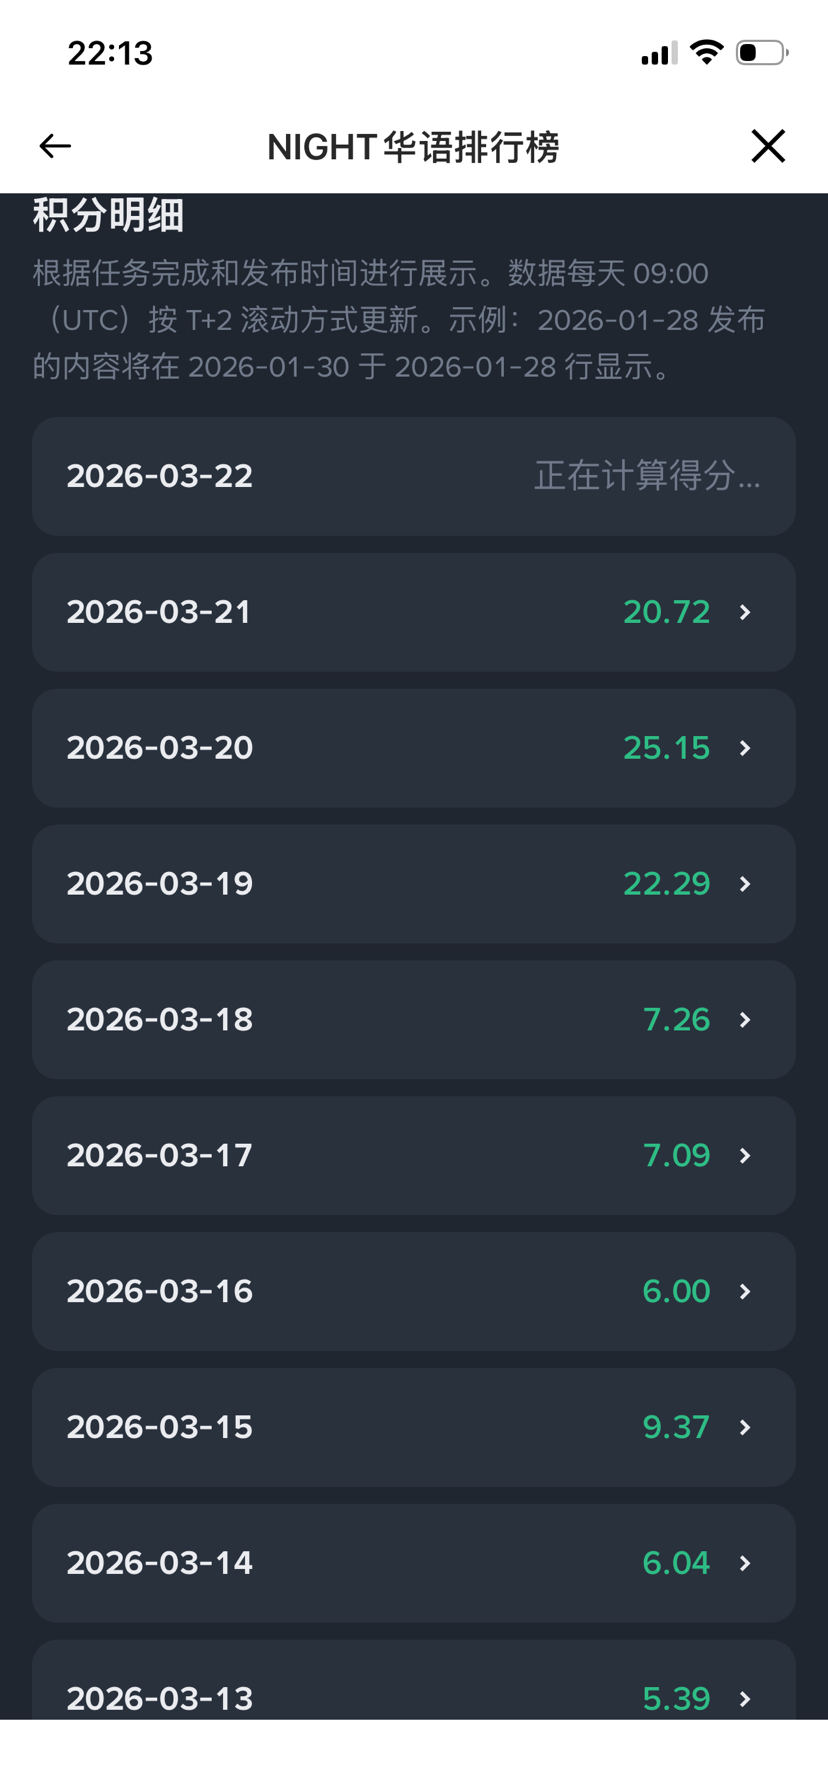Select the 2026-03-21 date label
Screen dimensions: 828x1792
159,612
